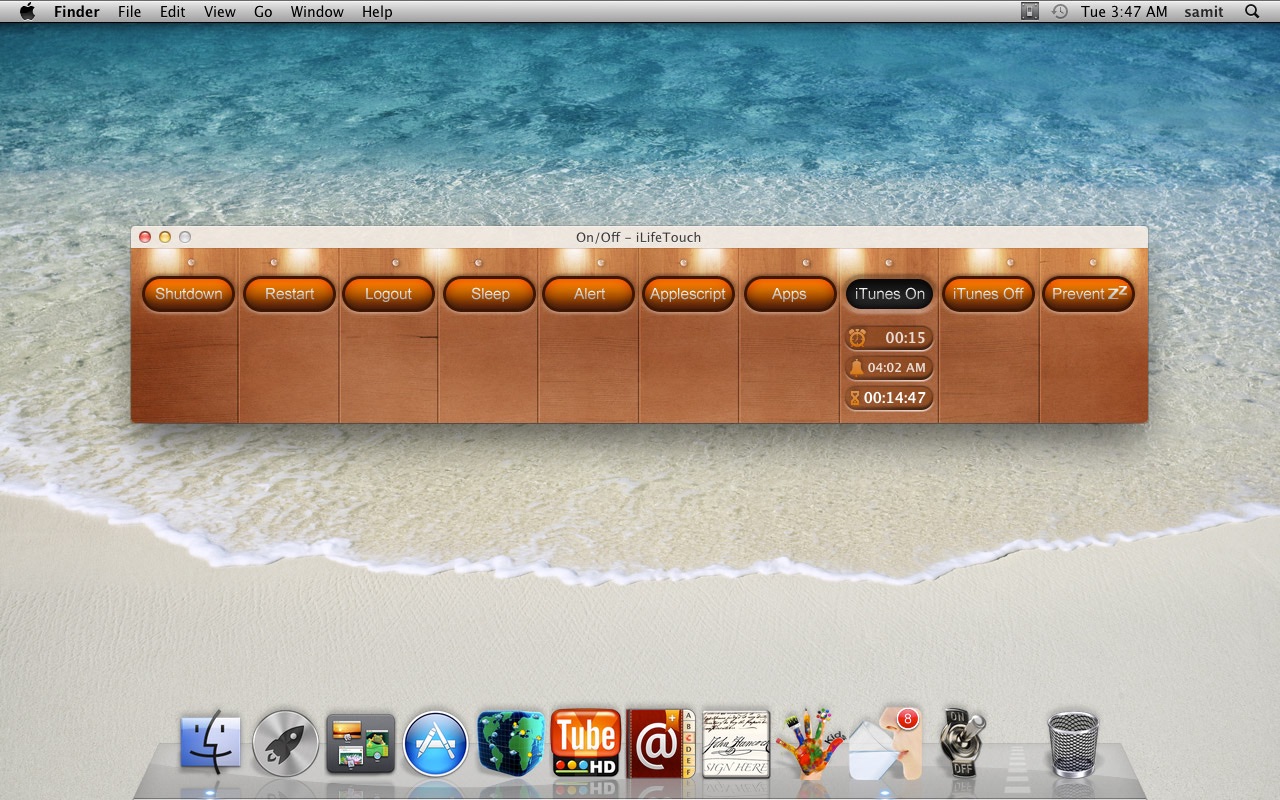Minimize the On/Off – iLifeTouch window
This screenshot has width=1280, height=800.
click(x=165, y=237)
